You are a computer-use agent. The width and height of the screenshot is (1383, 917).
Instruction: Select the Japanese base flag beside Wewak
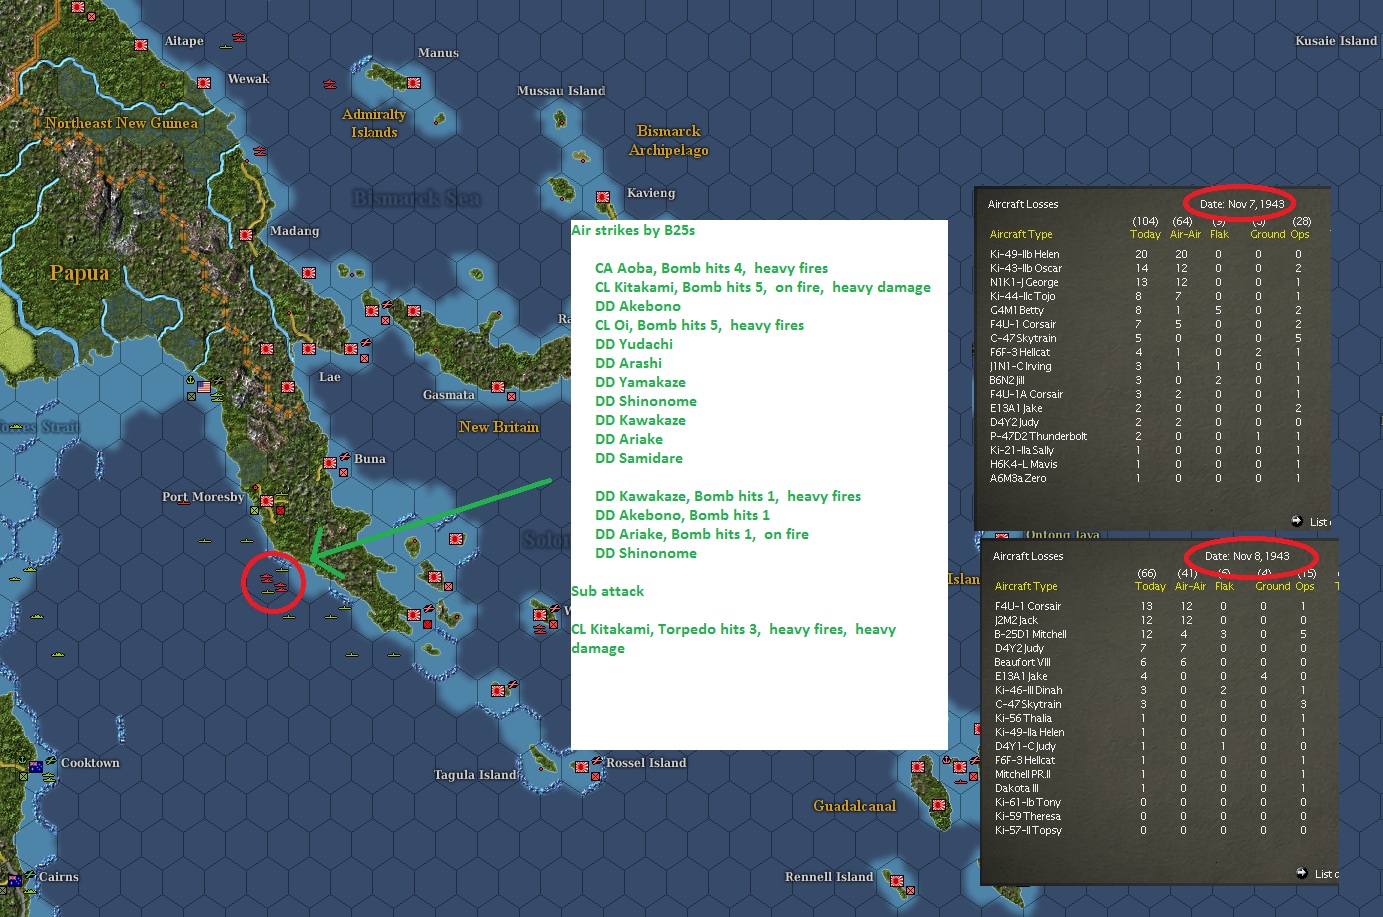(204, 82)
